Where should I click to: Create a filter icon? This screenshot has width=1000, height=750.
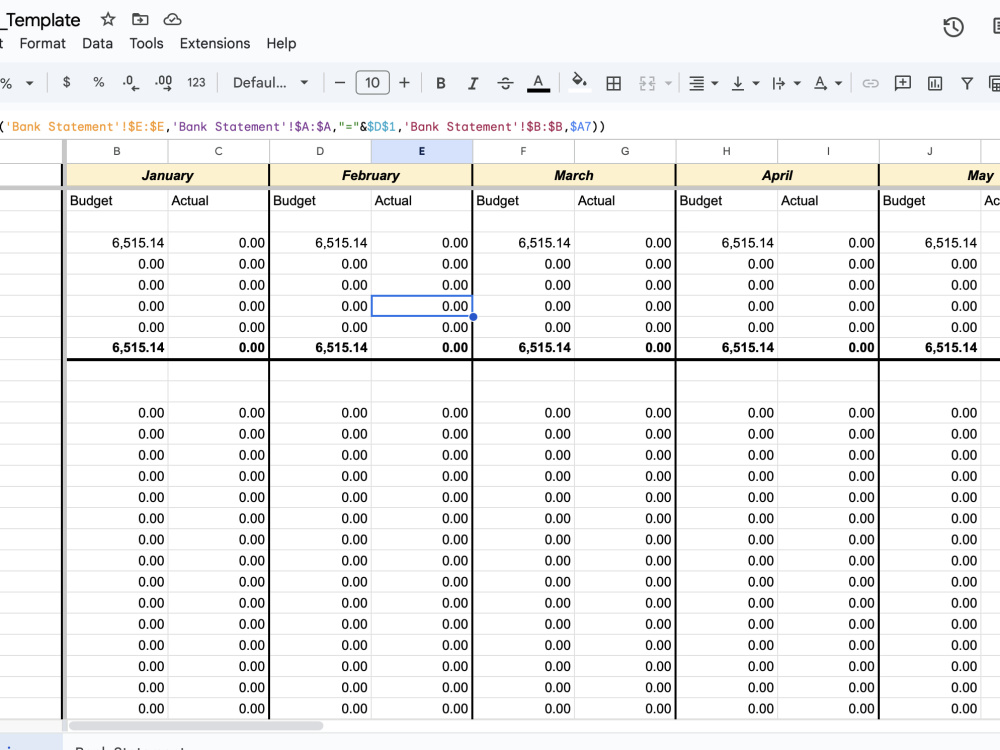(x=967, y=83)
